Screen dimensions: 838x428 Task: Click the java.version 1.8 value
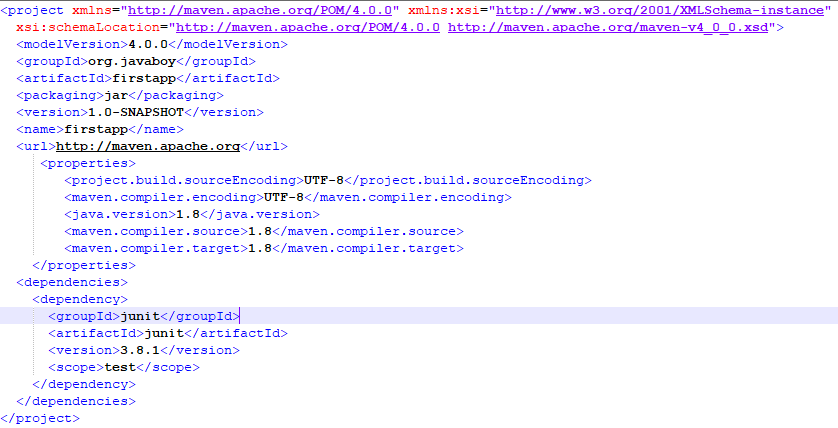click(188, 214)
